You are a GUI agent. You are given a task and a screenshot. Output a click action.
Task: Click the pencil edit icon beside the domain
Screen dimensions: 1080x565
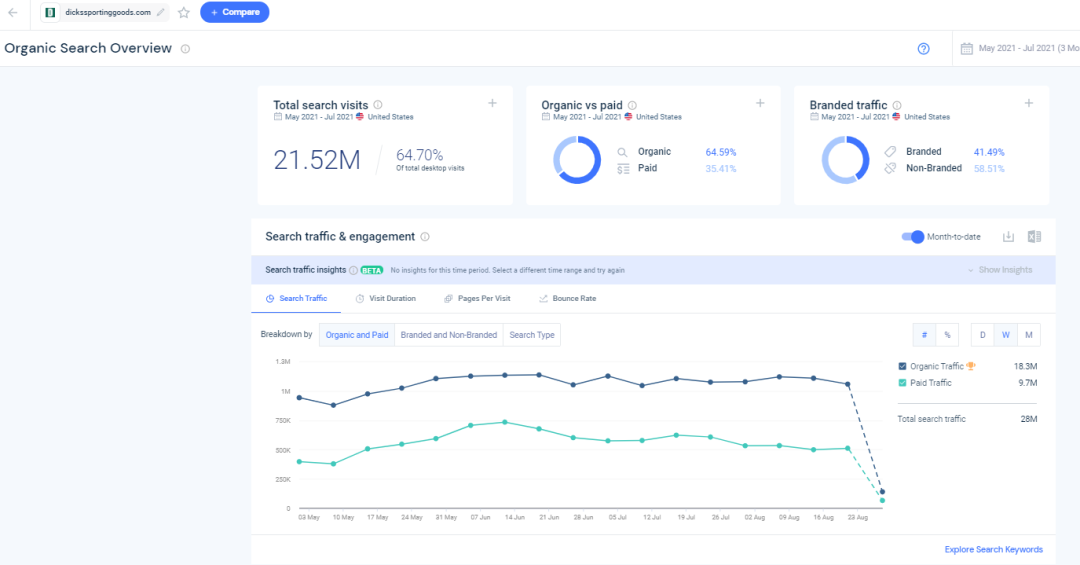[161, 13]
